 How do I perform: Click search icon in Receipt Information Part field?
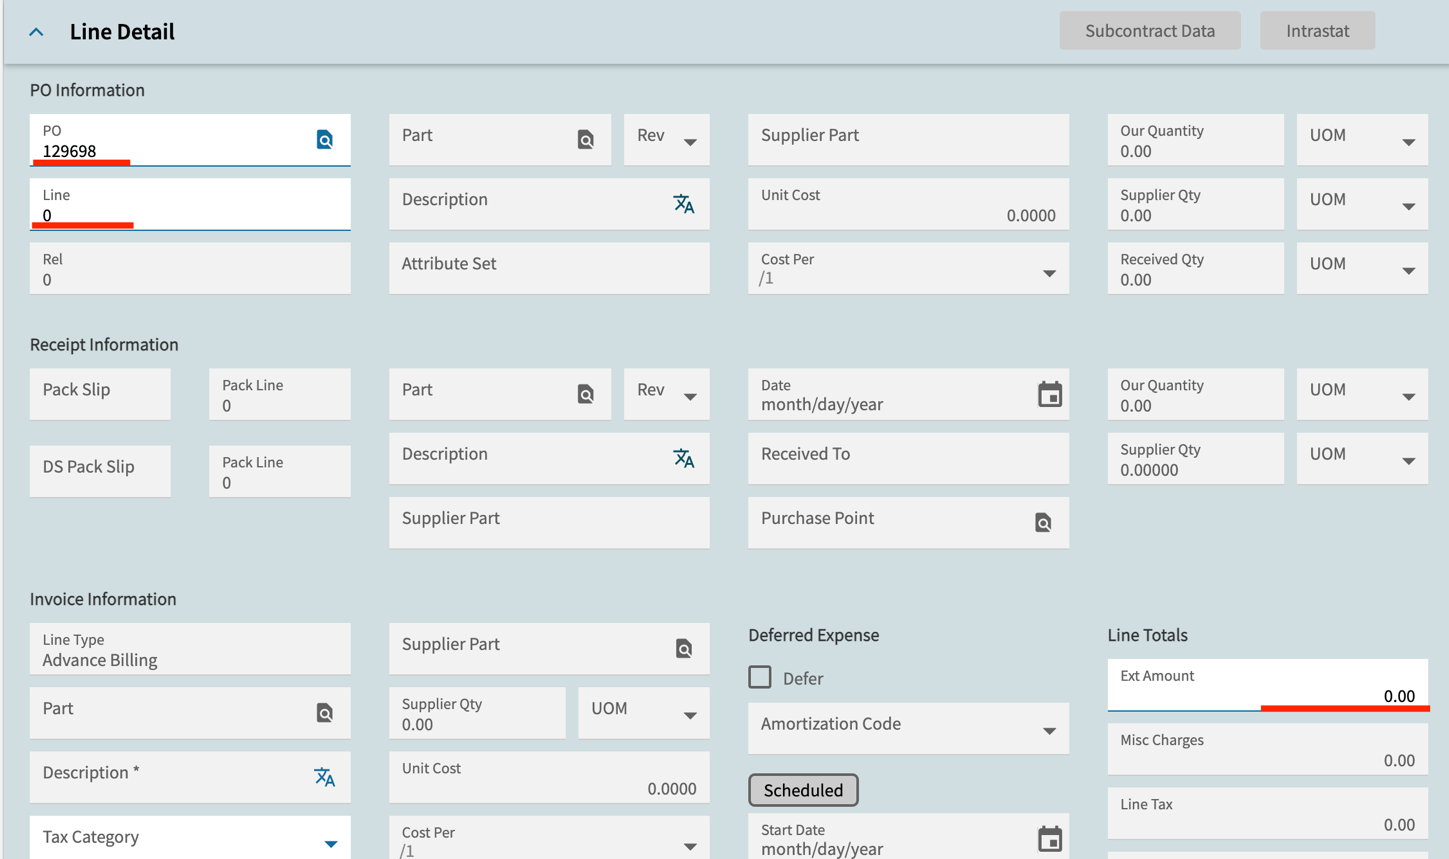(x=586, y=394)
